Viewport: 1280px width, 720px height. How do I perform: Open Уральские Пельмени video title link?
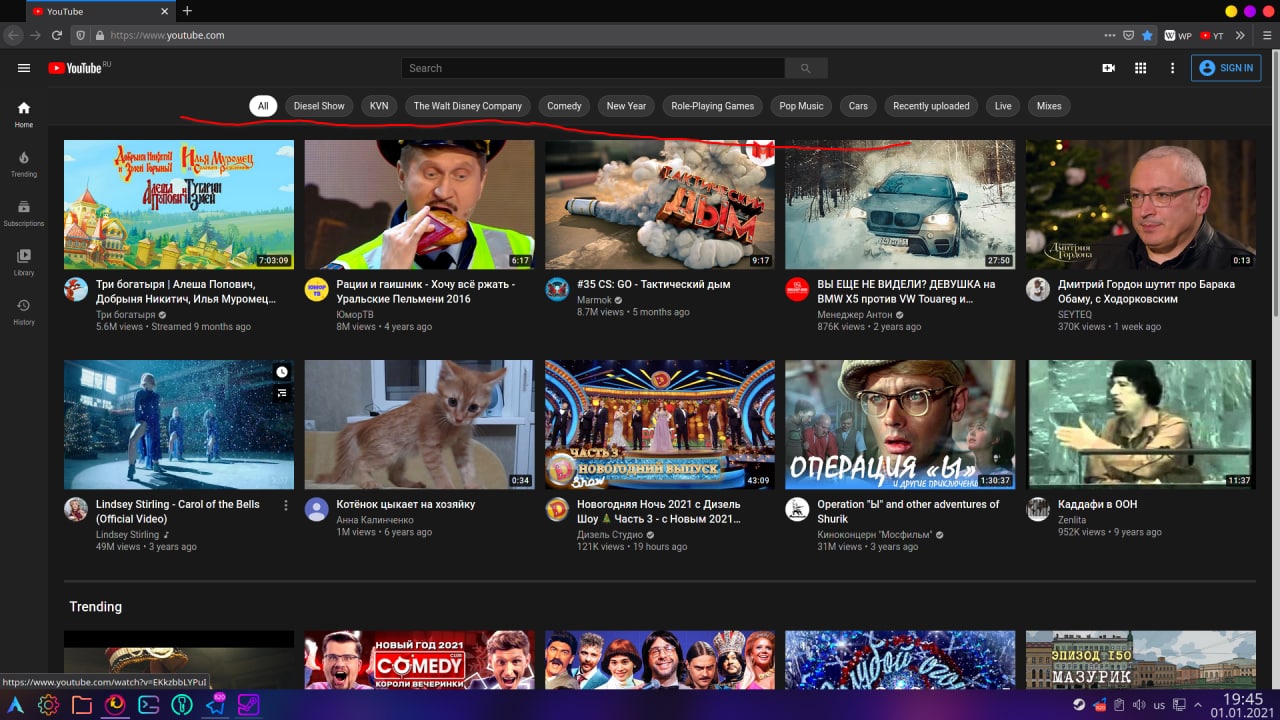coord(426,291)
